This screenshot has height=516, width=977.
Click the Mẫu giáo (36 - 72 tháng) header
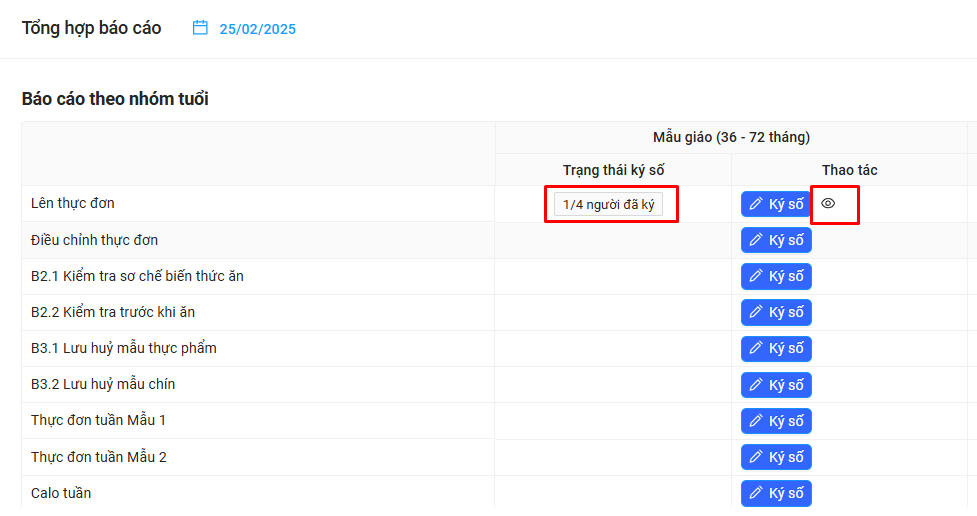(731, 137)
